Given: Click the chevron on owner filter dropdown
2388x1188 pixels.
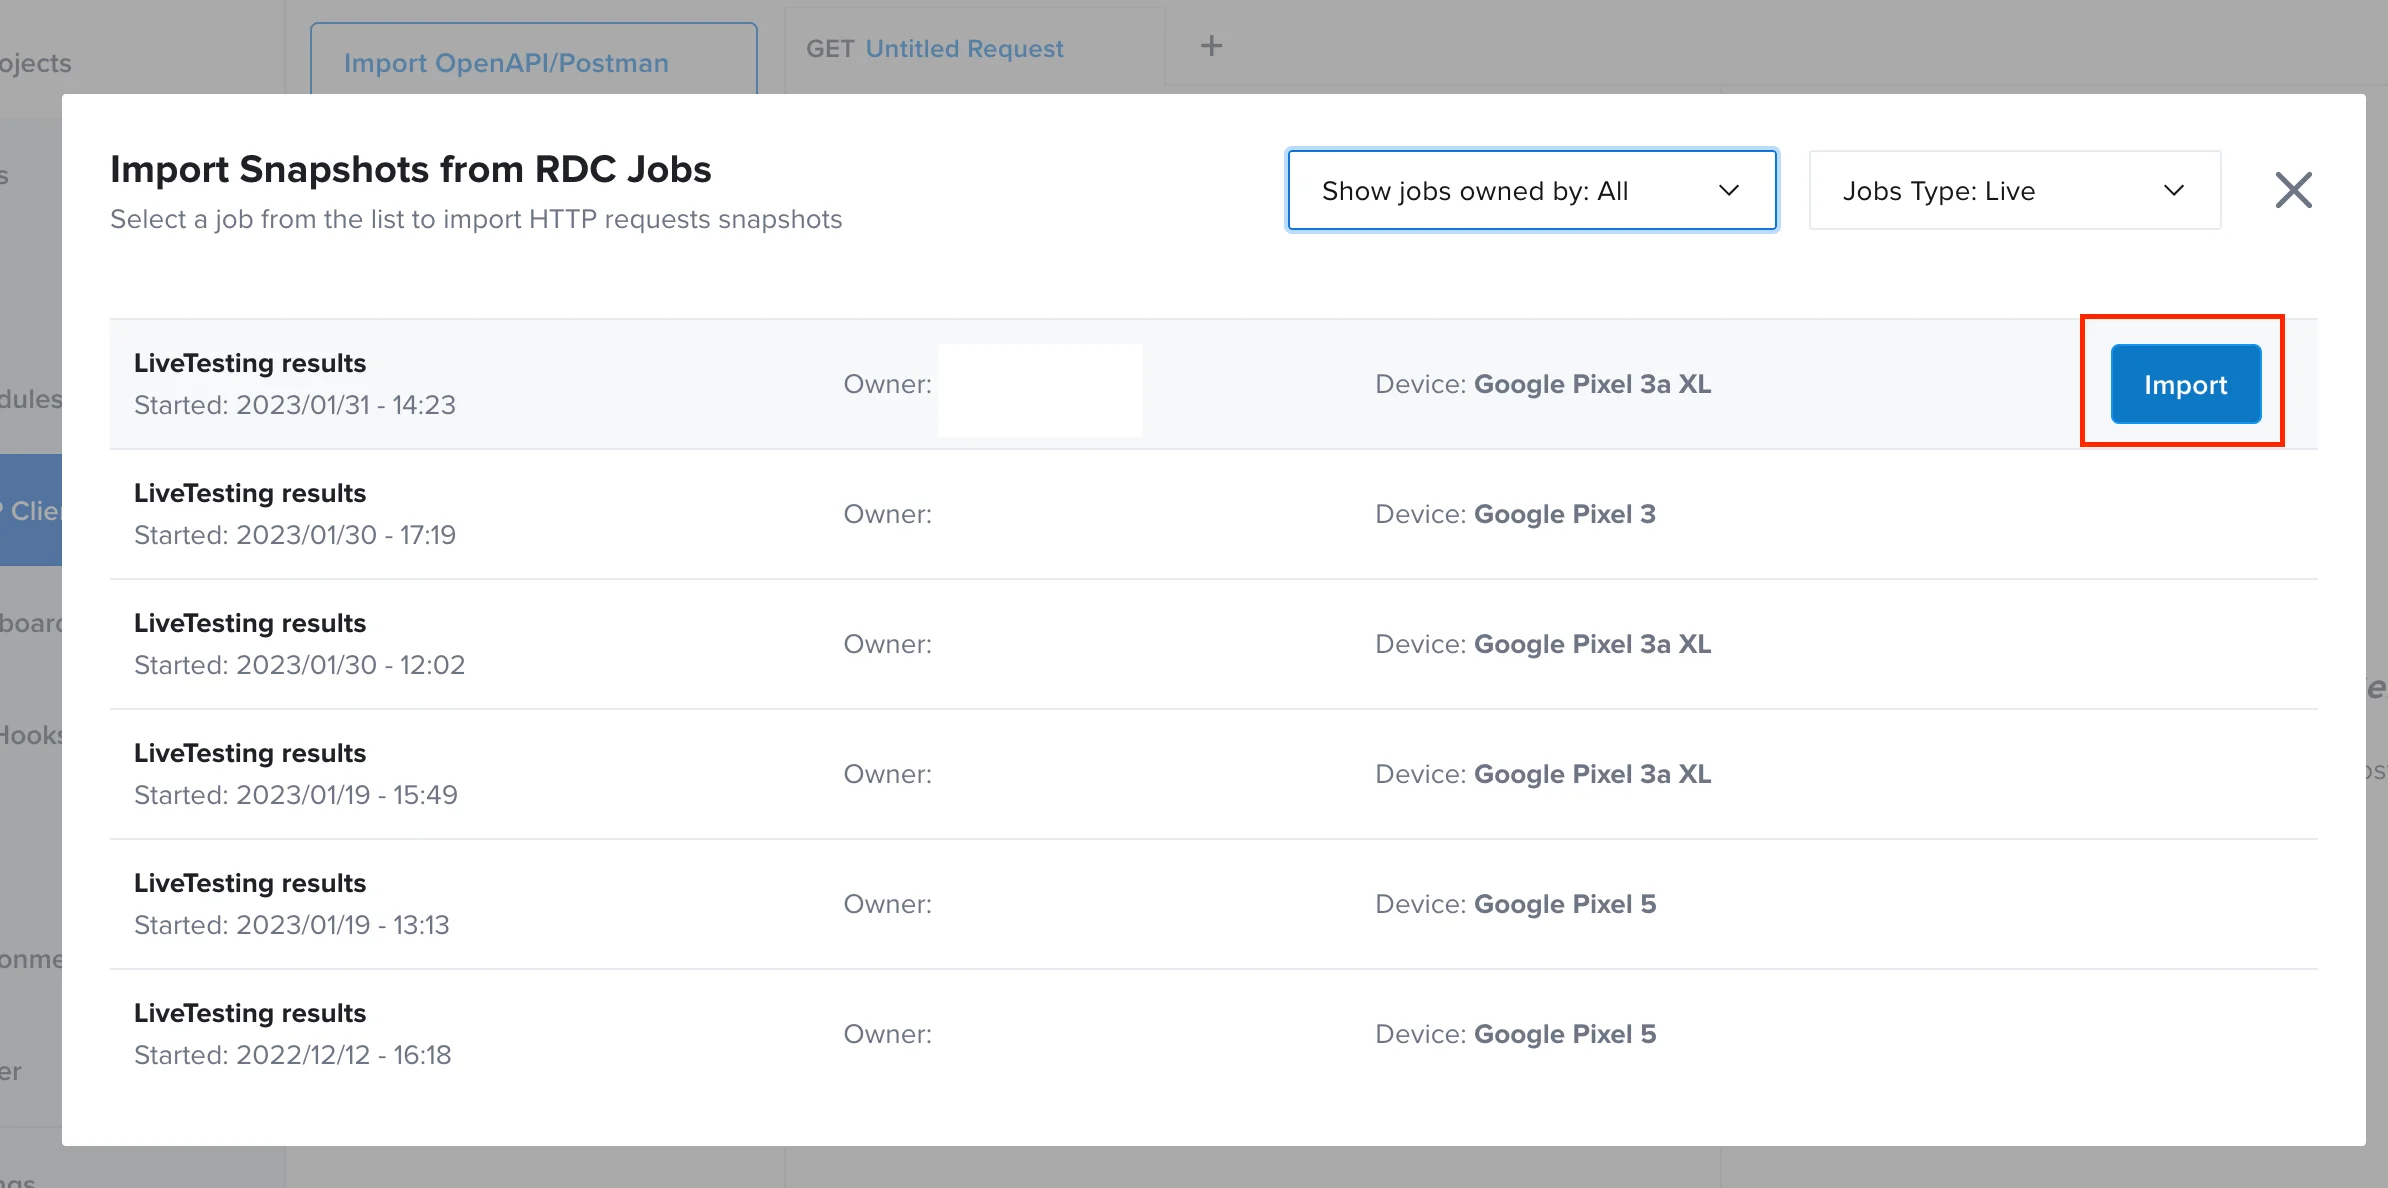Looking at the screenshot, I should point(1728,190).
